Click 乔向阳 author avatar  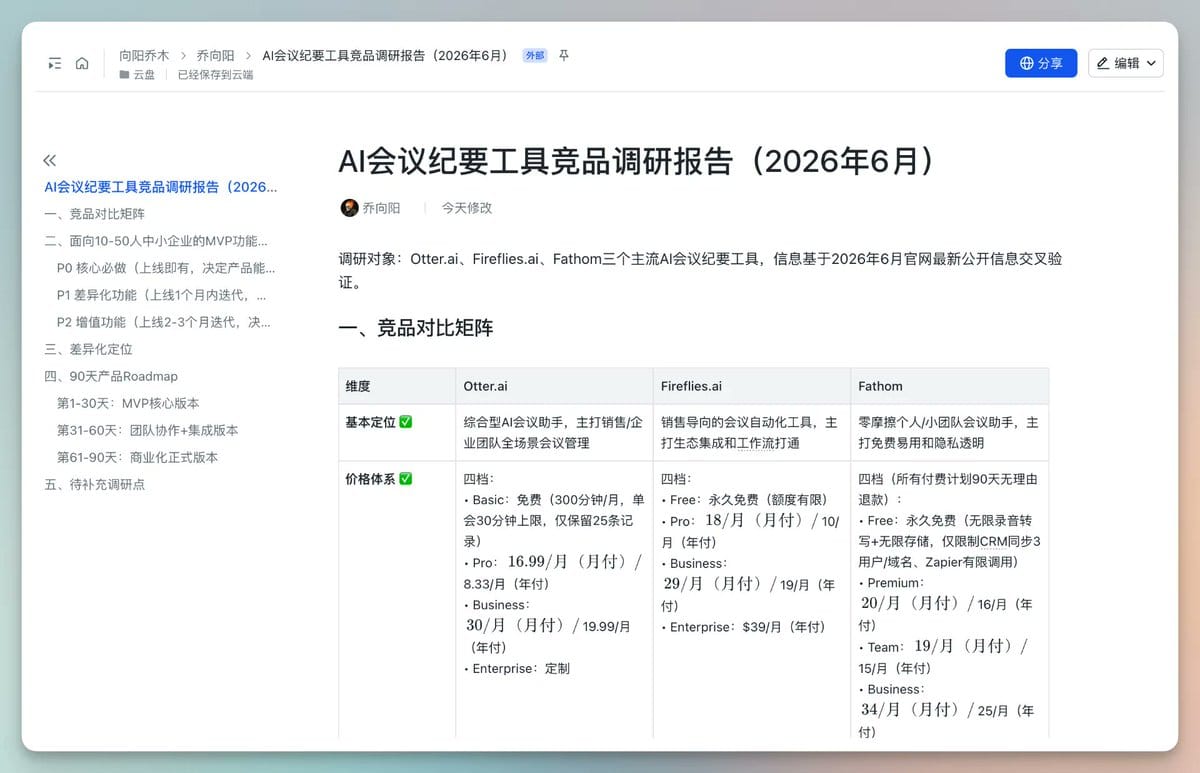(349, 208)
